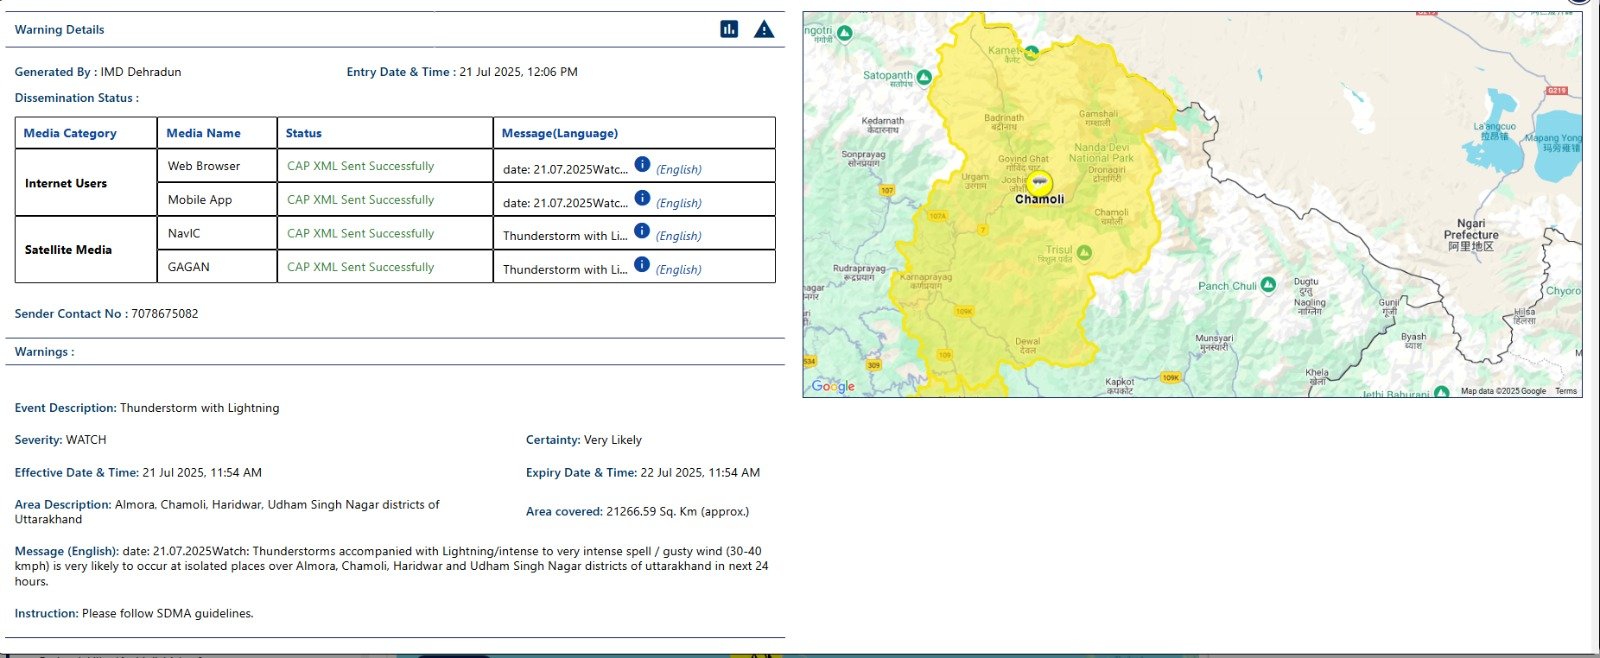
Task: Click the Message(Language) column header
Action: coord(560,133)
